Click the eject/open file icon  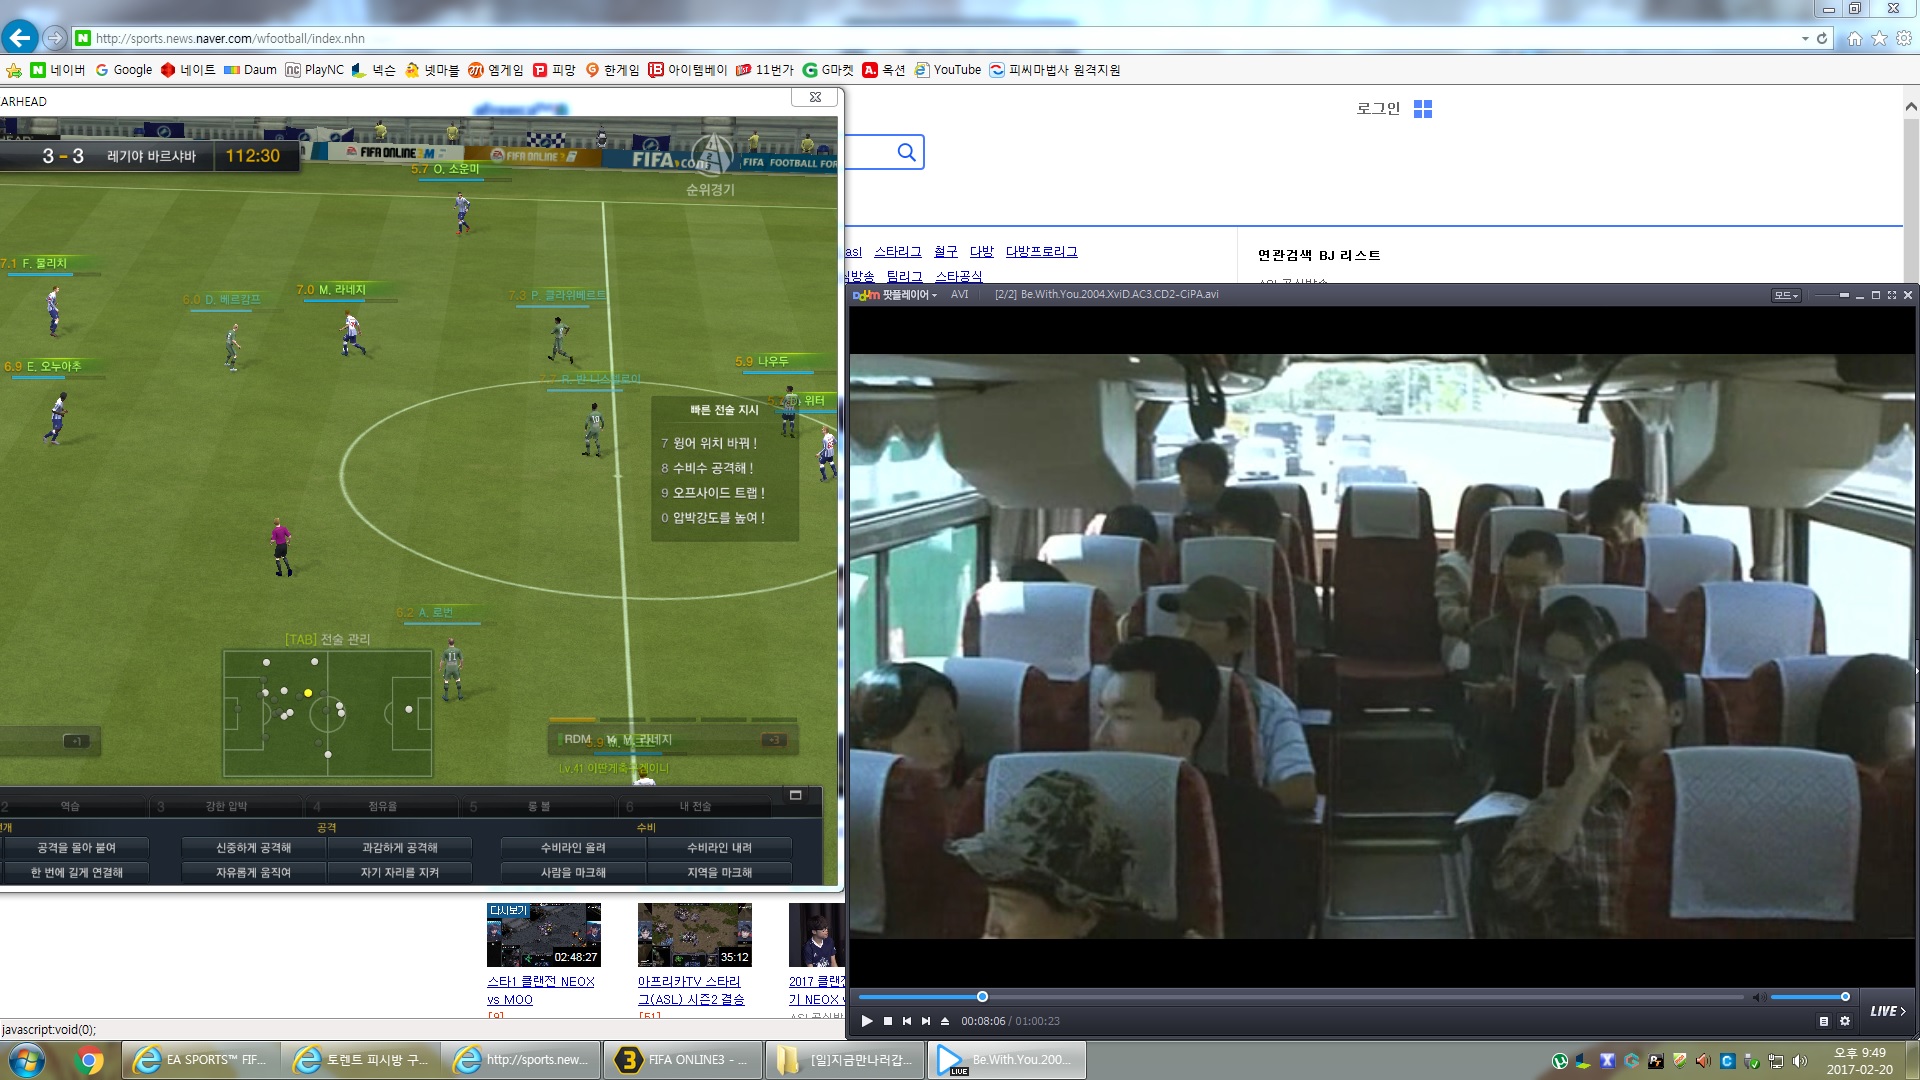point(945,1021)
